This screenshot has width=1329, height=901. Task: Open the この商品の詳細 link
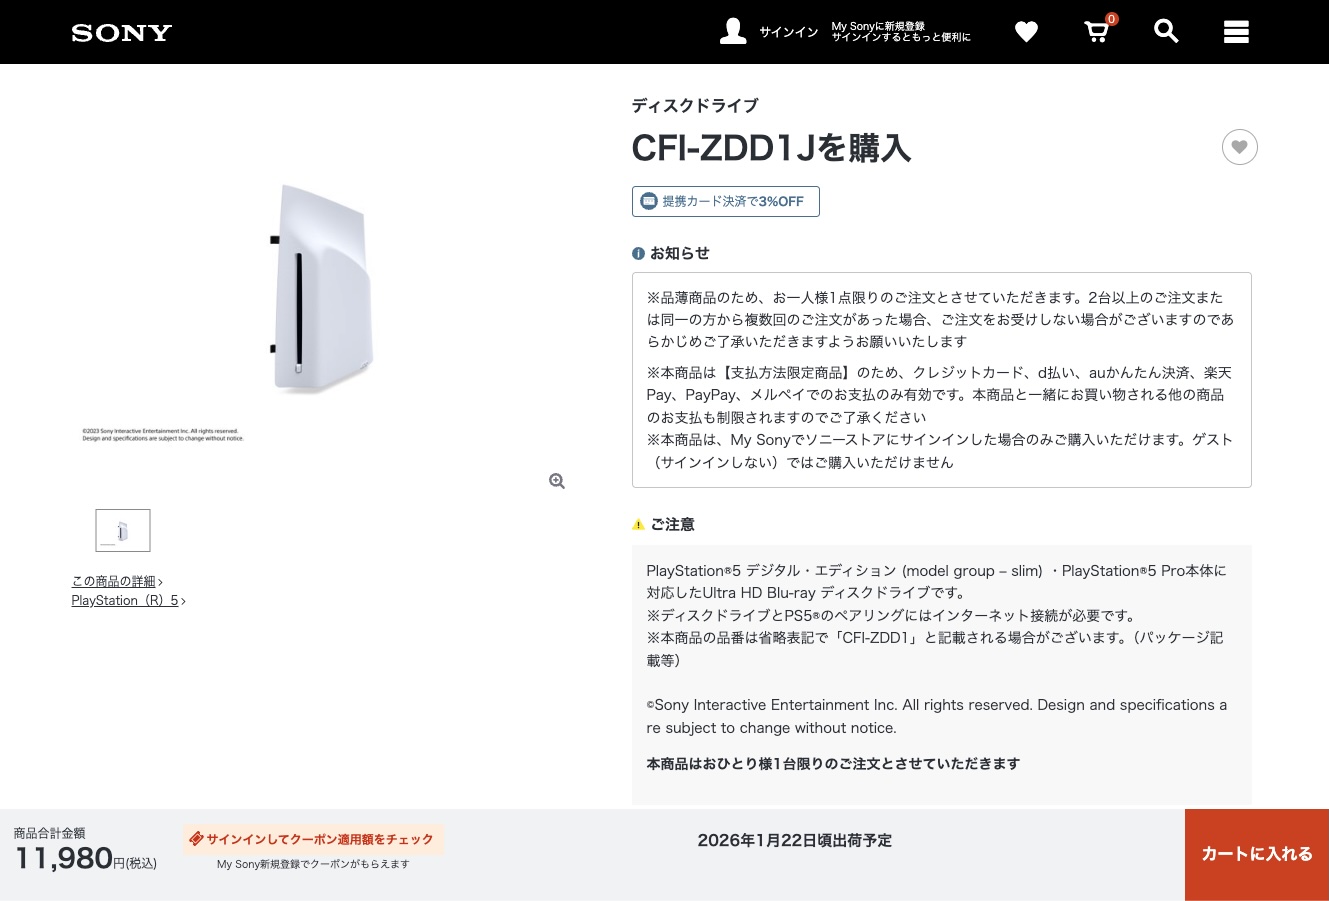[x=114, y=581]
